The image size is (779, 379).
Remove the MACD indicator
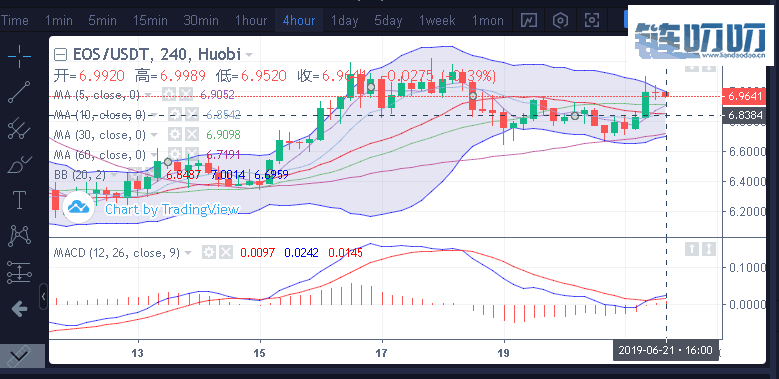coord(226,252)
